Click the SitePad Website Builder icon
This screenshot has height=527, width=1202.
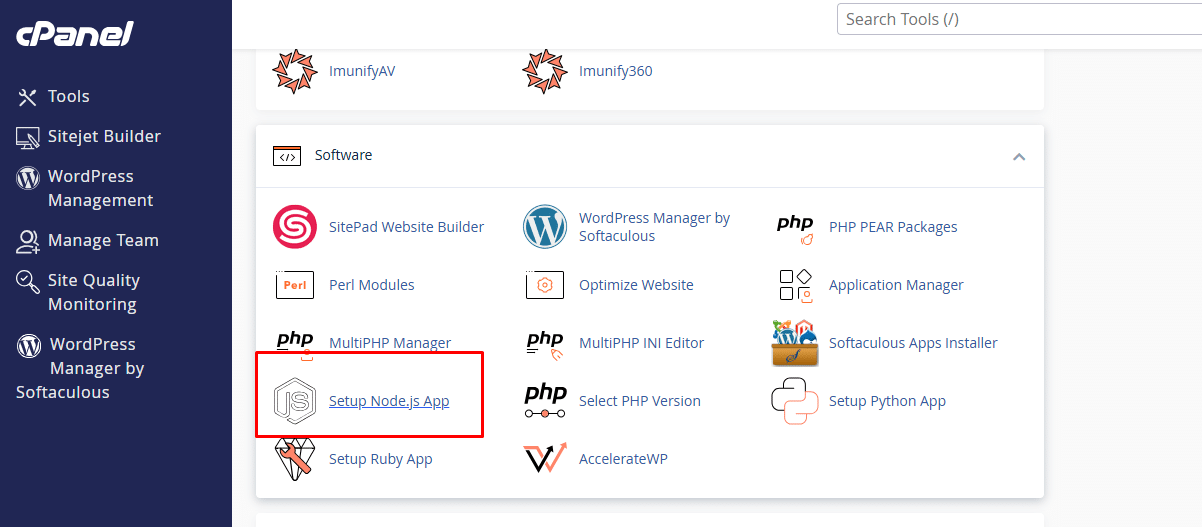click(x=294, y=227)
